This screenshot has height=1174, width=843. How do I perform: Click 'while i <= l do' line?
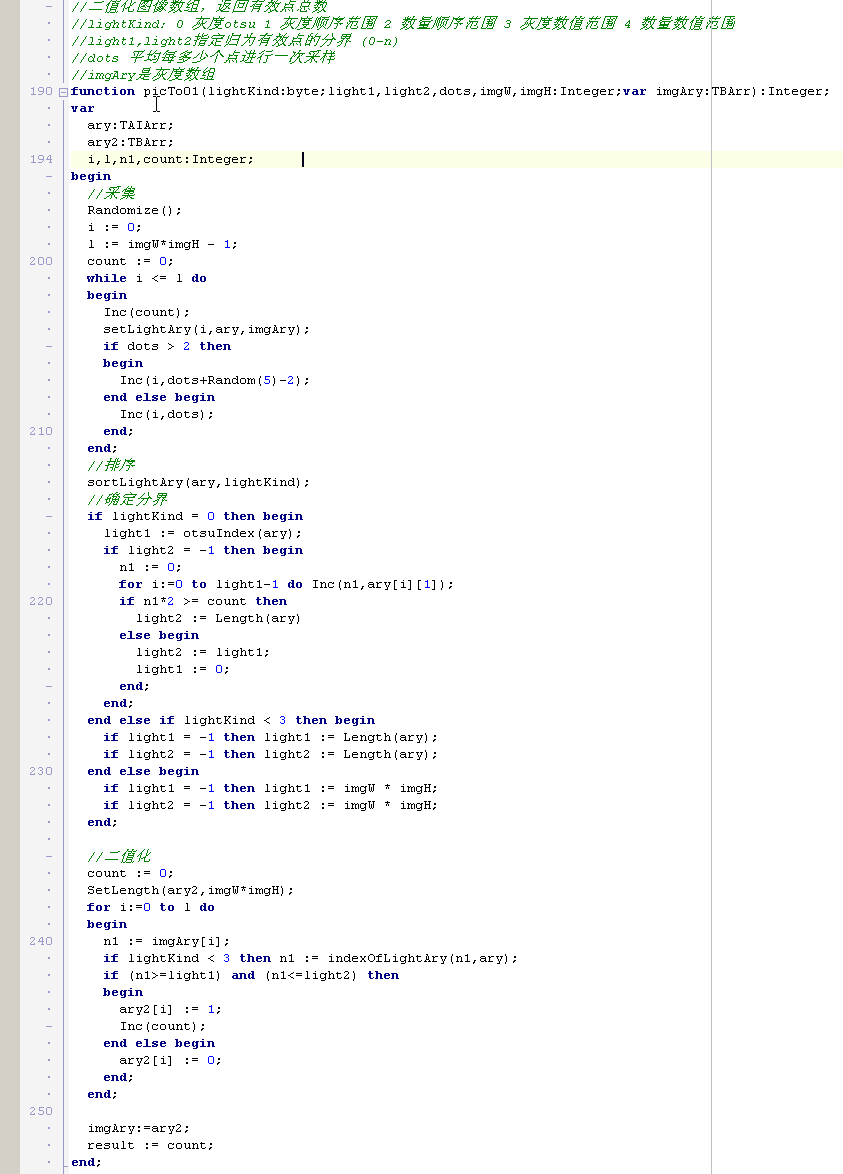147,279
